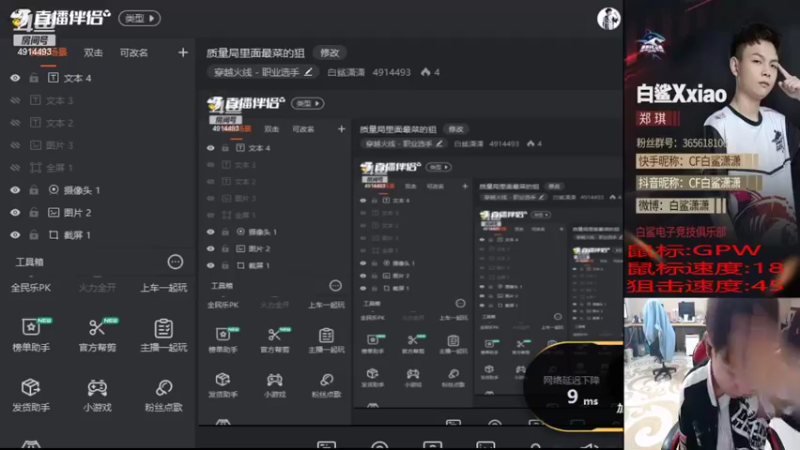Click fullscreen type icon of main 全屏 1 layer
This screenshot has height=450, width=800.
pyautogui.click(x=35, y=167)
